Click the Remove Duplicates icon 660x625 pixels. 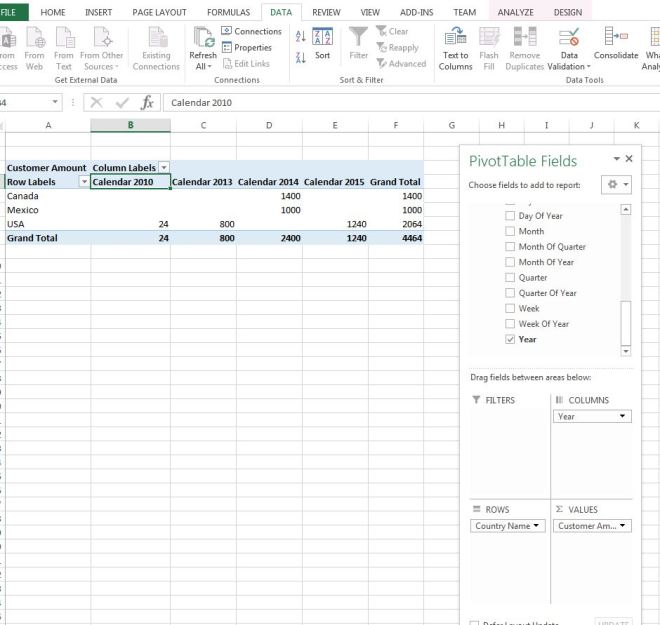(x=524, y=38)
